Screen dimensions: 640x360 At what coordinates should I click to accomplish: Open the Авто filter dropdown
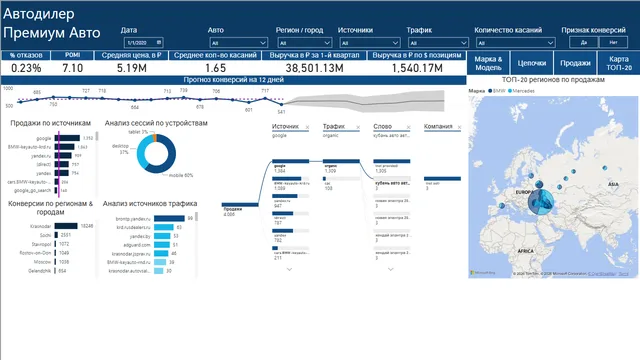point(239,43)
